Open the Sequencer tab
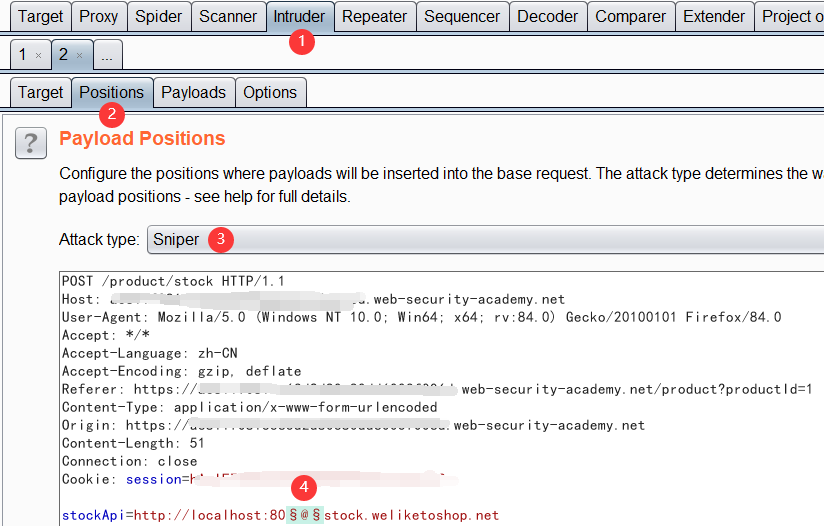 [461, 16]
